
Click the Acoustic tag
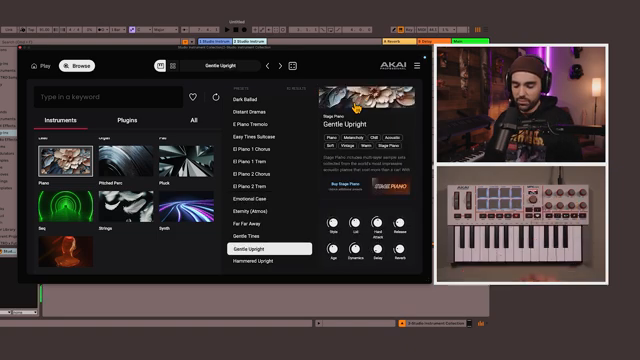[392, 138]
